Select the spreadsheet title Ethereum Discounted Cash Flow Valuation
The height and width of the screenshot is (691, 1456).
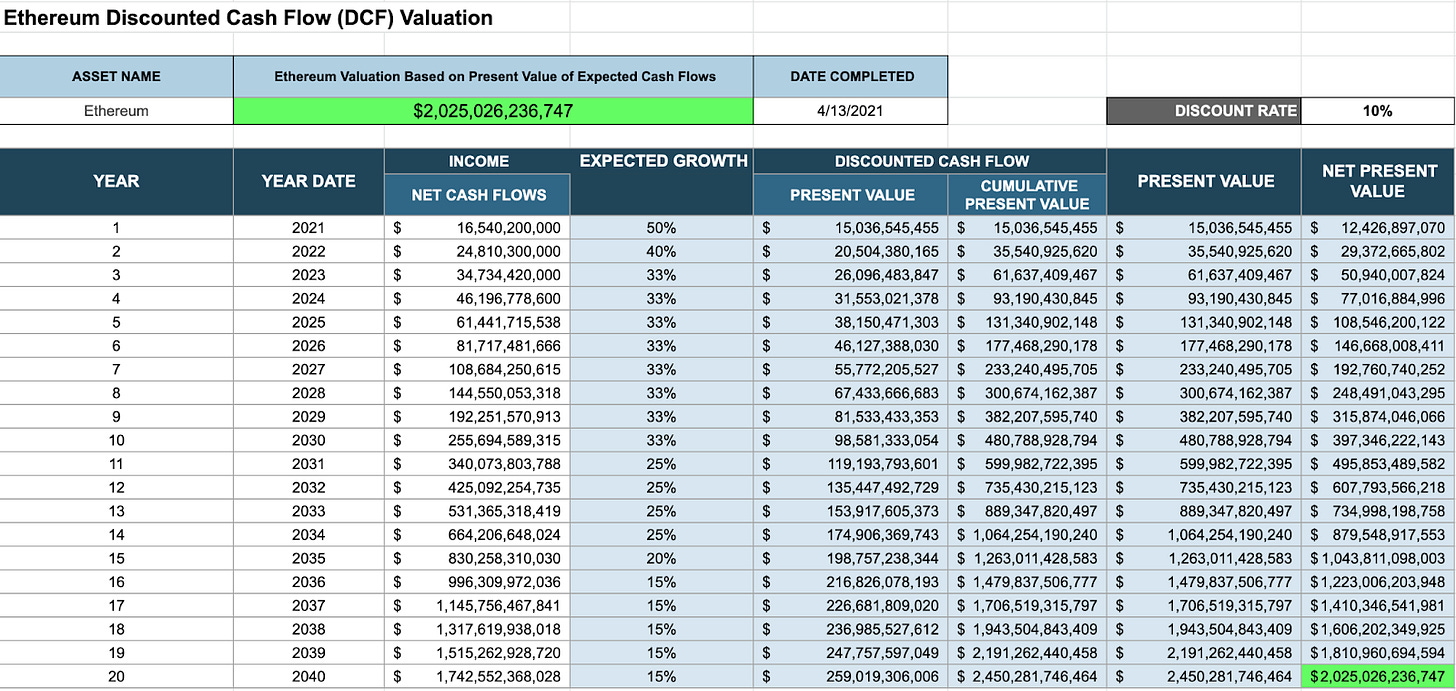coord(247,18)
